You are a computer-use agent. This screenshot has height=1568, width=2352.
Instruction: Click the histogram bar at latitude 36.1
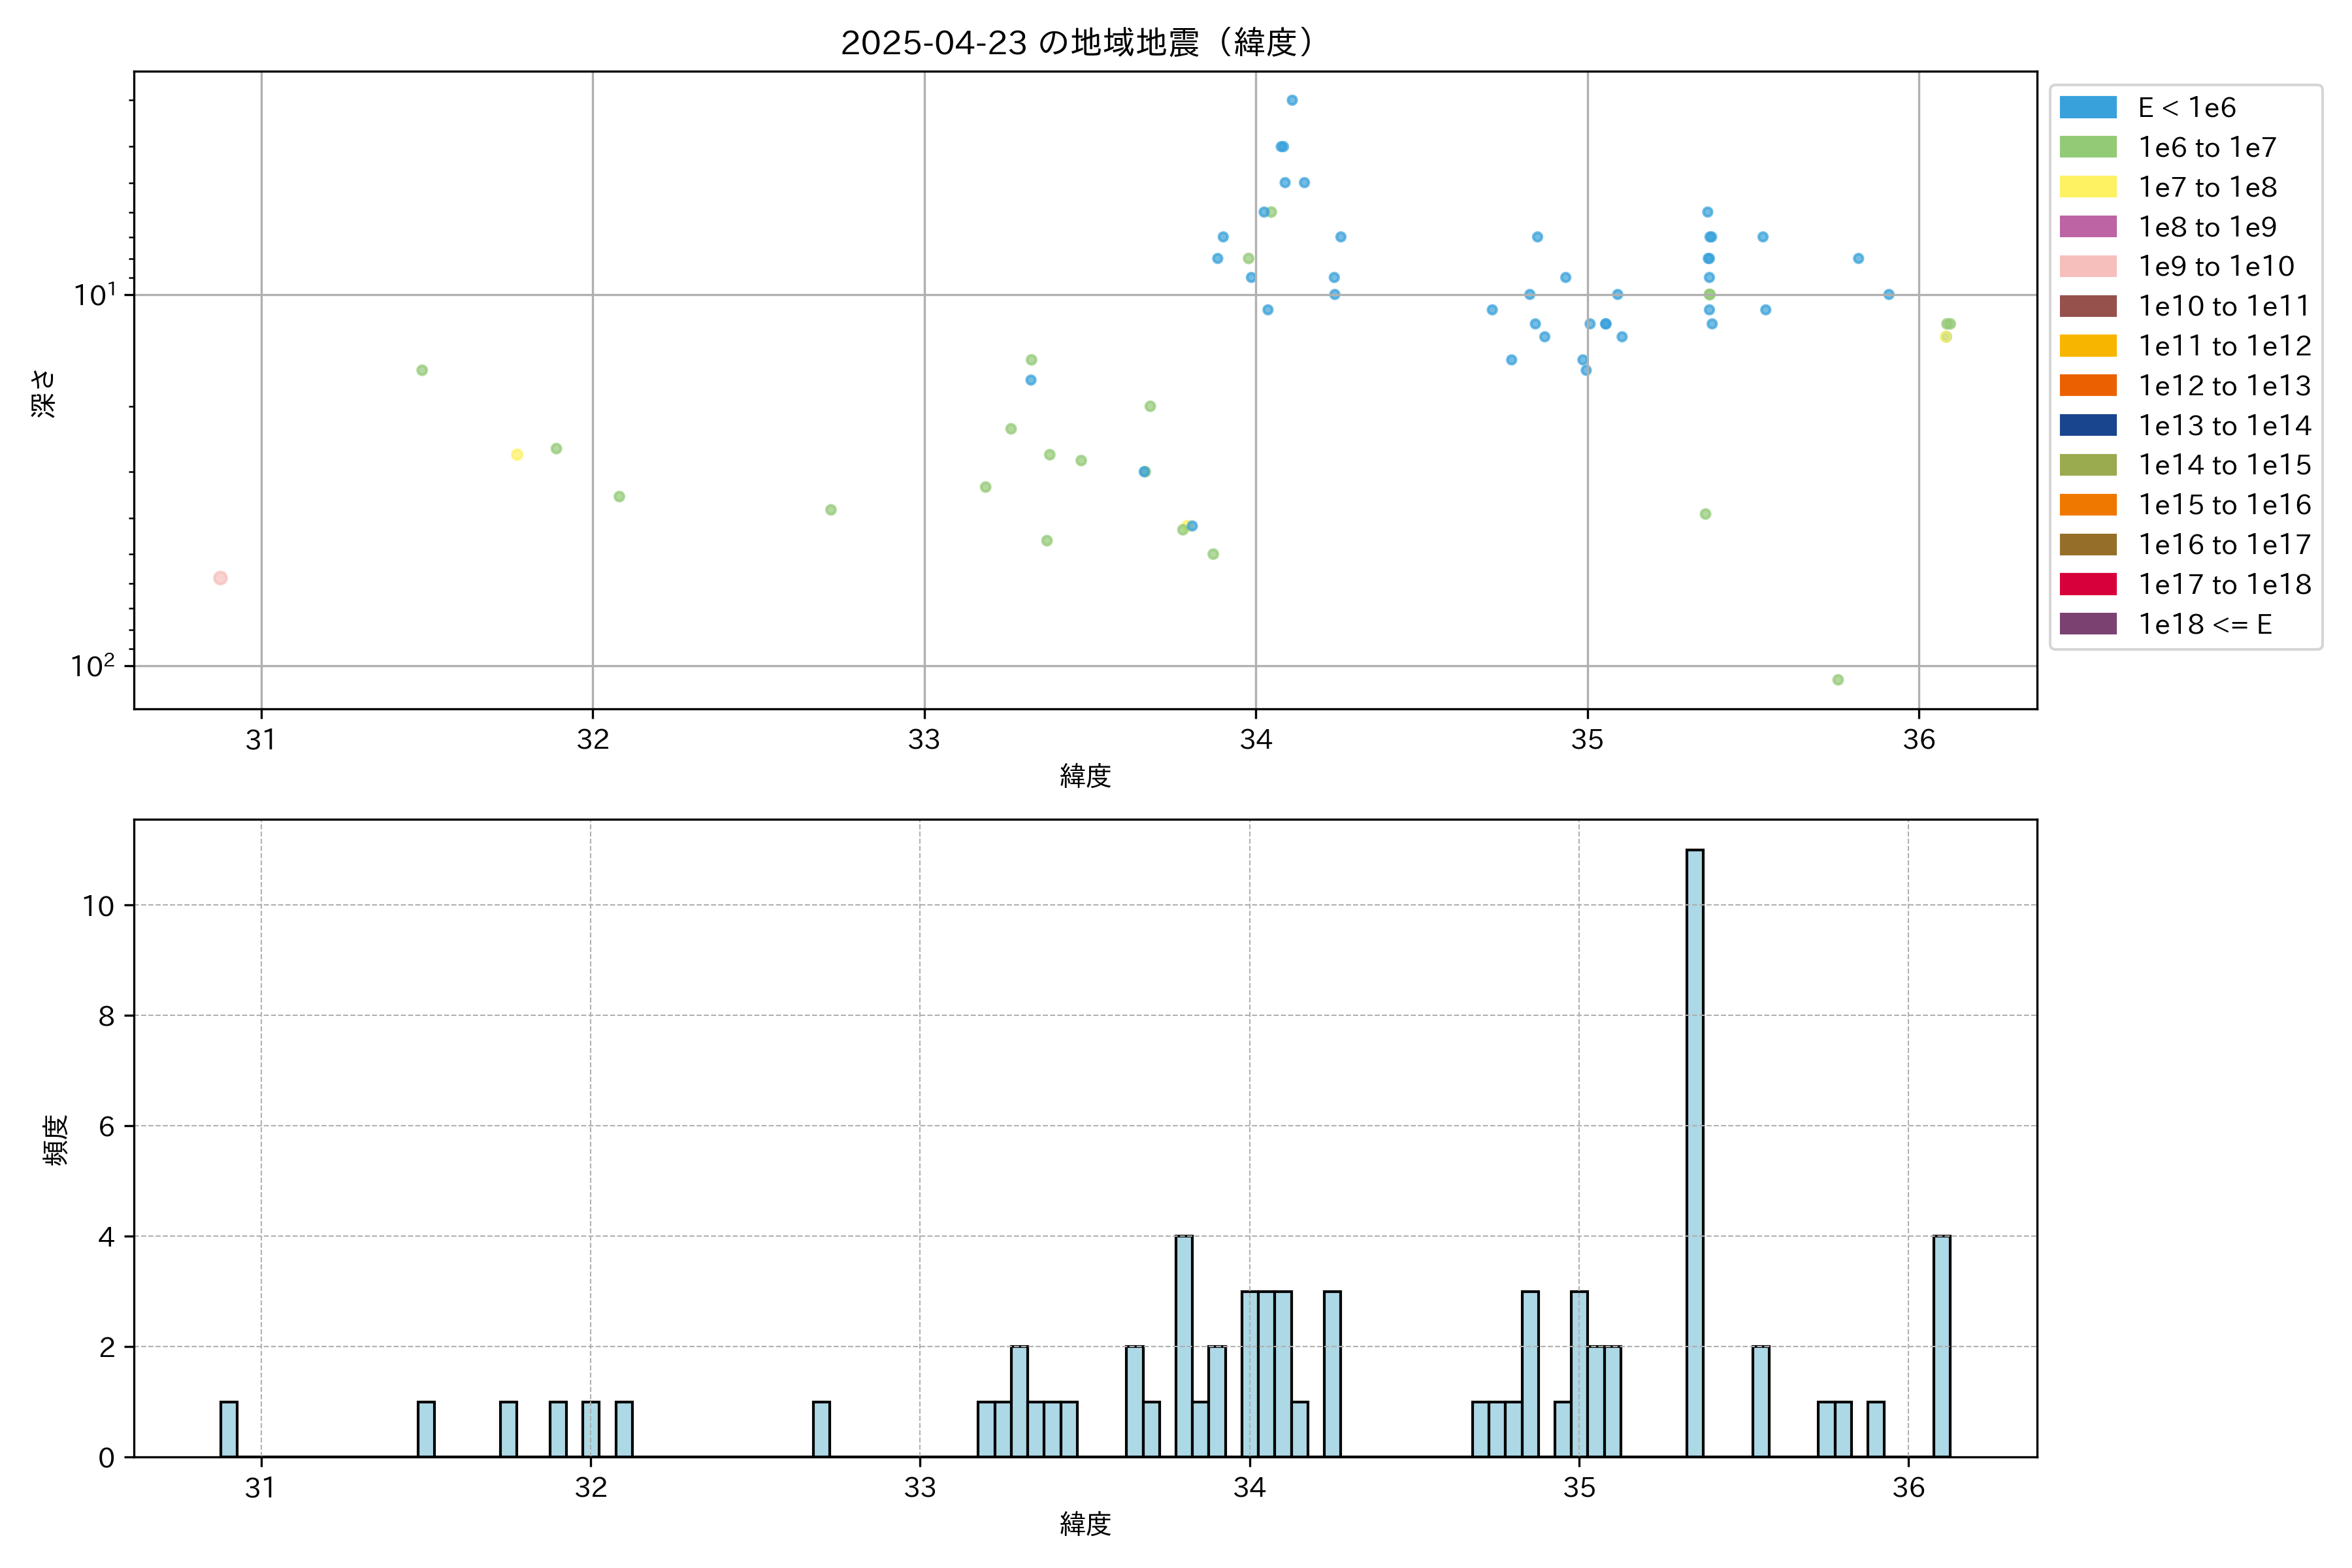point(1941,1346)
